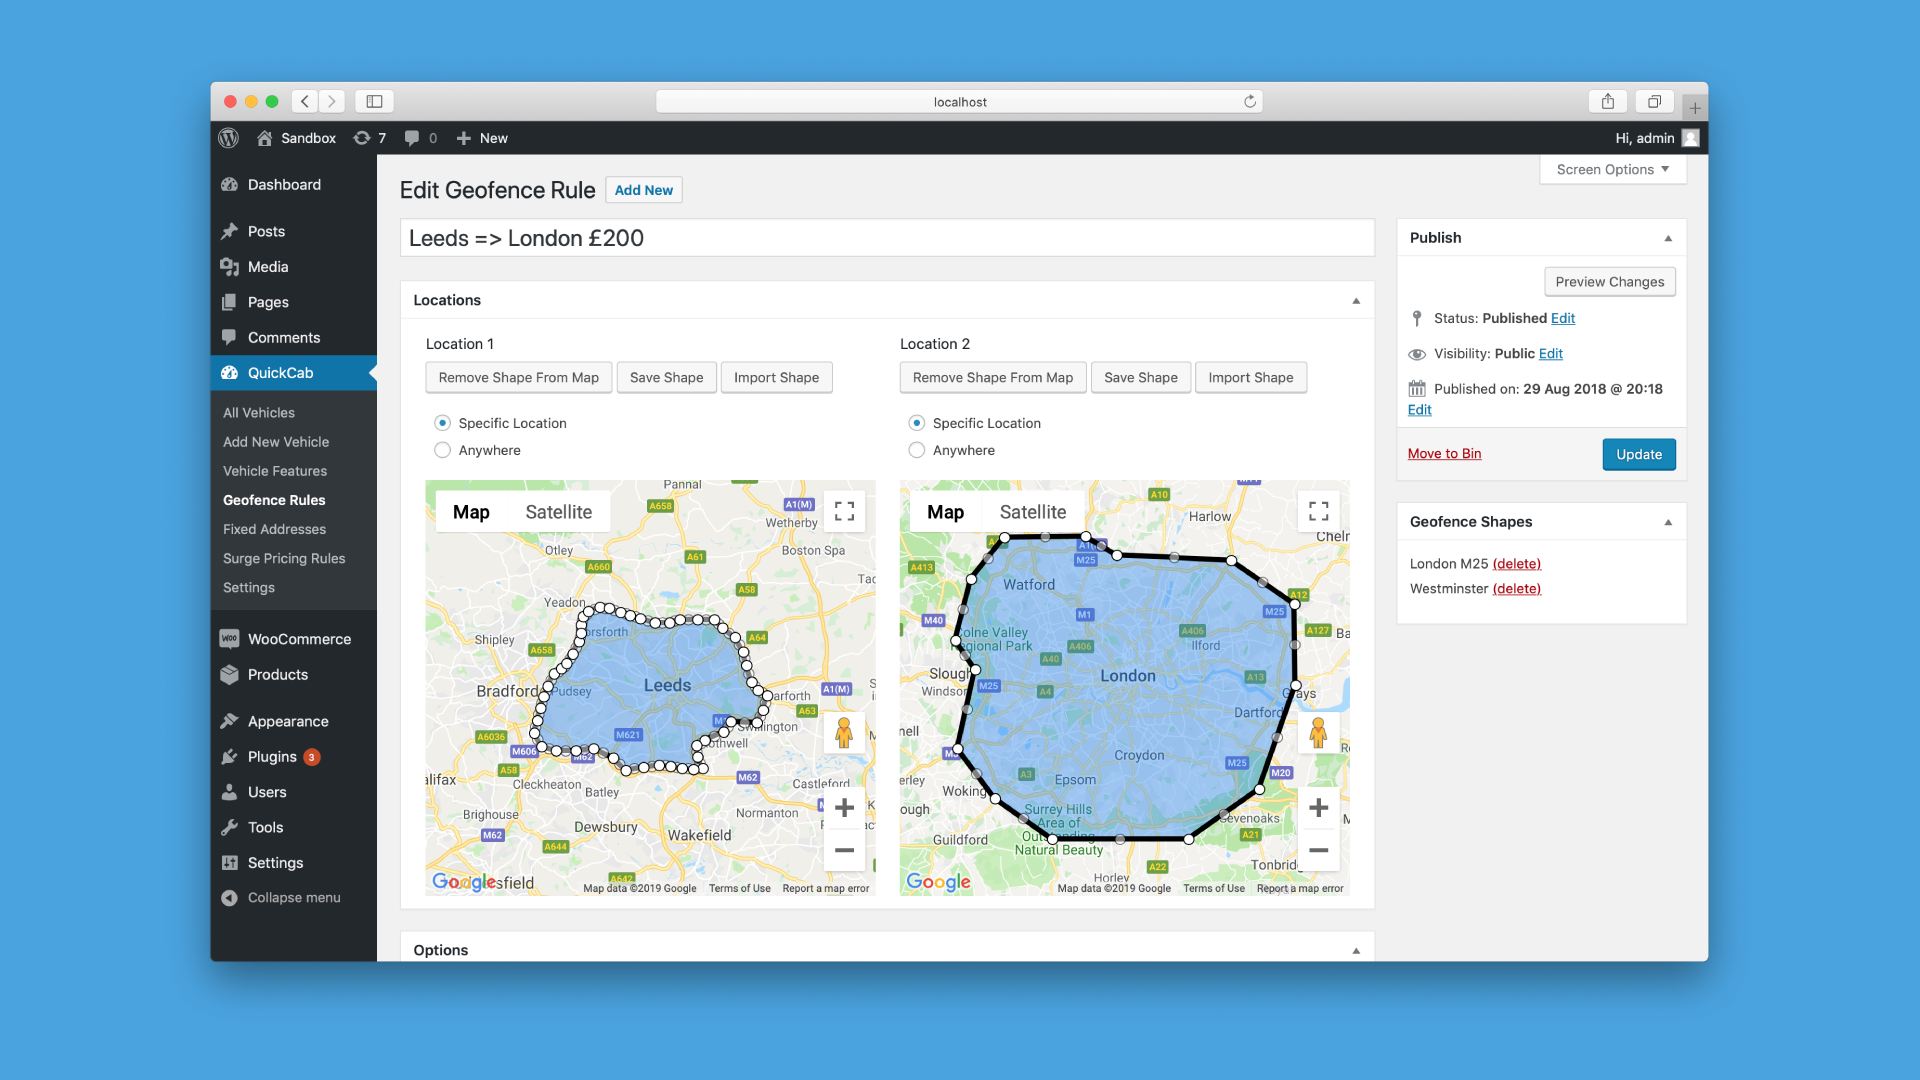Zoom in on the London map
This screenshot has width=1920, height=1080.
[x=1318, y=807]
